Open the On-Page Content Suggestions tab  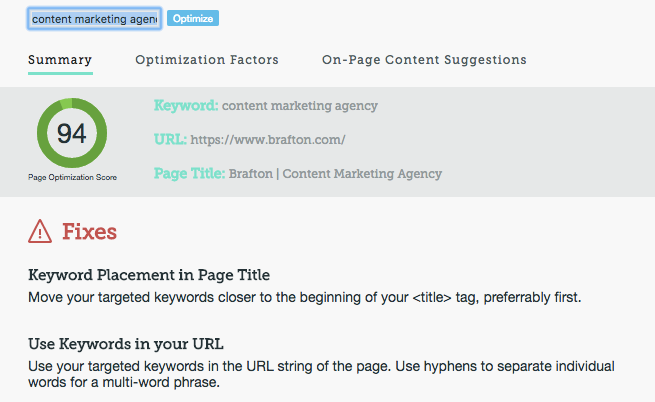click(424, 60)
